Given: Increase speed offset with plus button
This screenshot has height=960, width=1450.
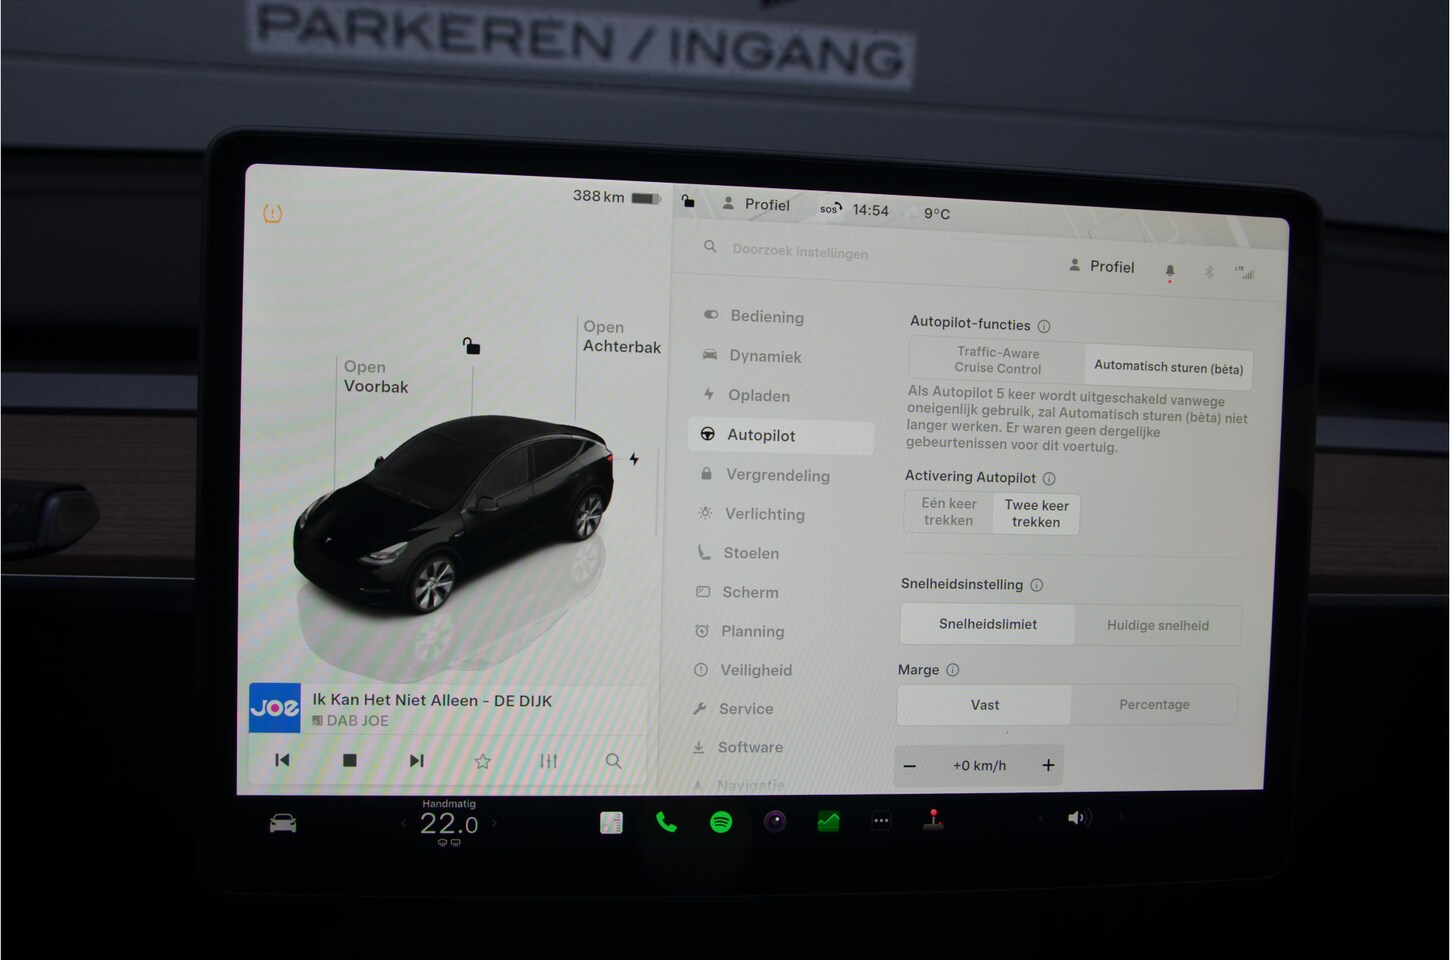Looking at the screenshot, I should (1048, 765).
